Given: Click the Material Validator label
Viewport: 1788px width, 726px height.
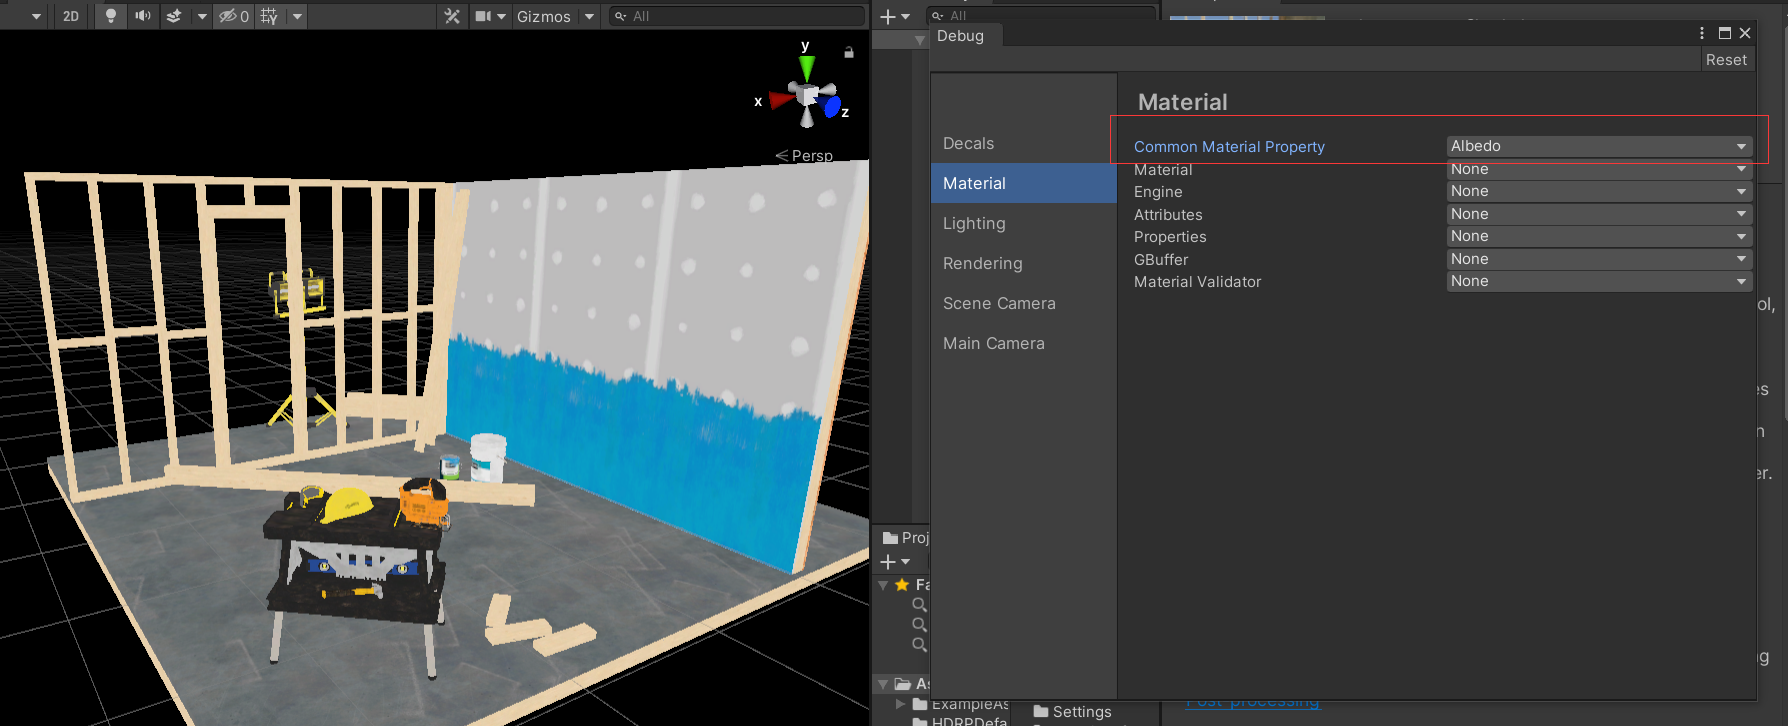Looking at the screenshot, I should (1197, 282).
